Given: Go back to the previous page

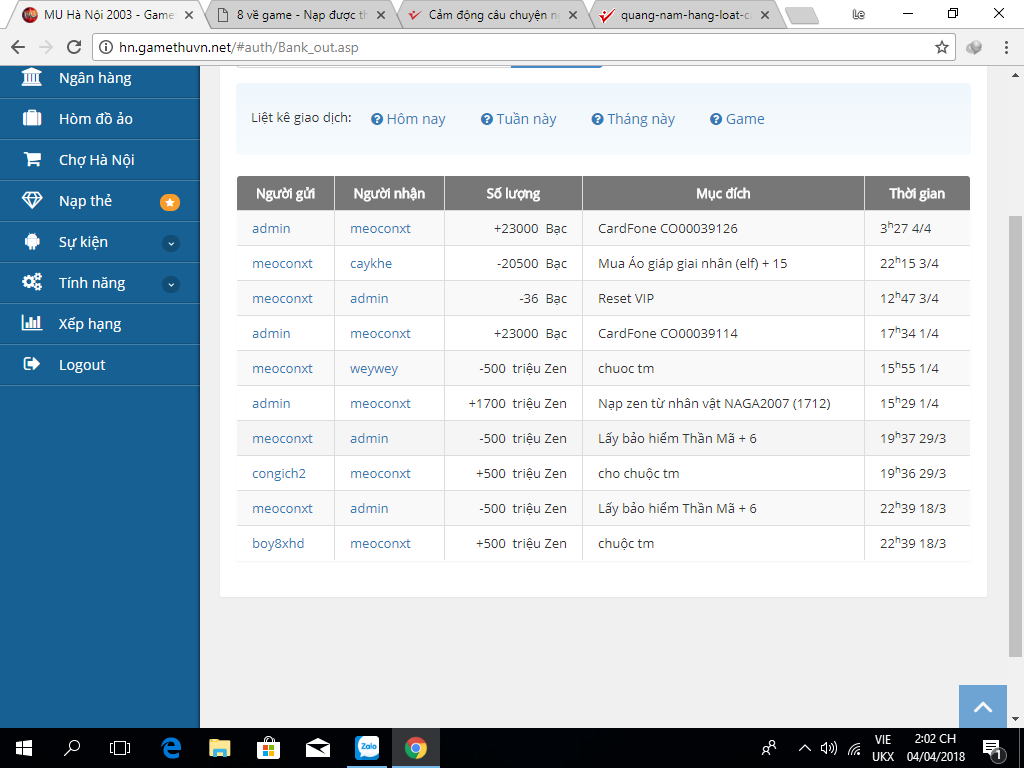Looking at the screenshot, I should pos(18,47).
